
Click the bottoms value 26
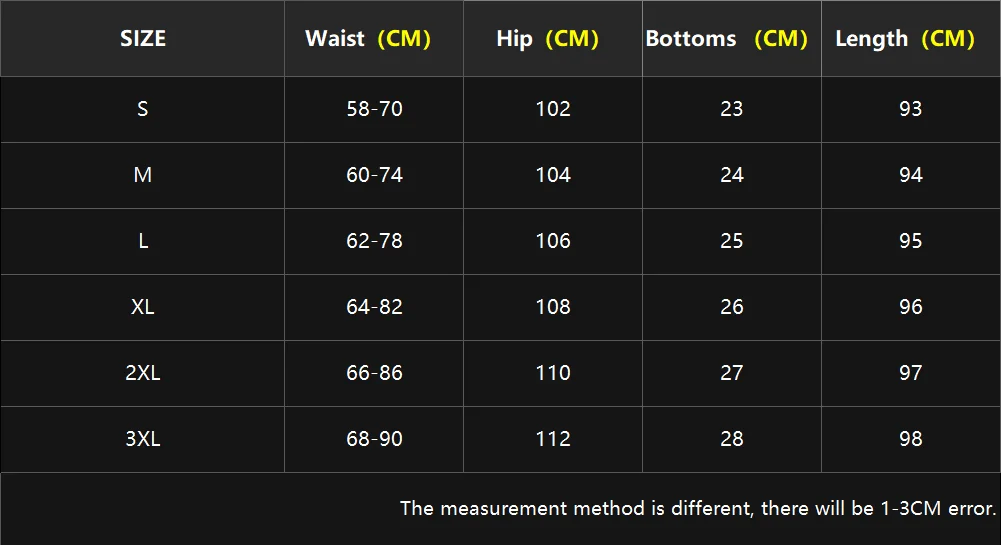click(x=732, y=307)
